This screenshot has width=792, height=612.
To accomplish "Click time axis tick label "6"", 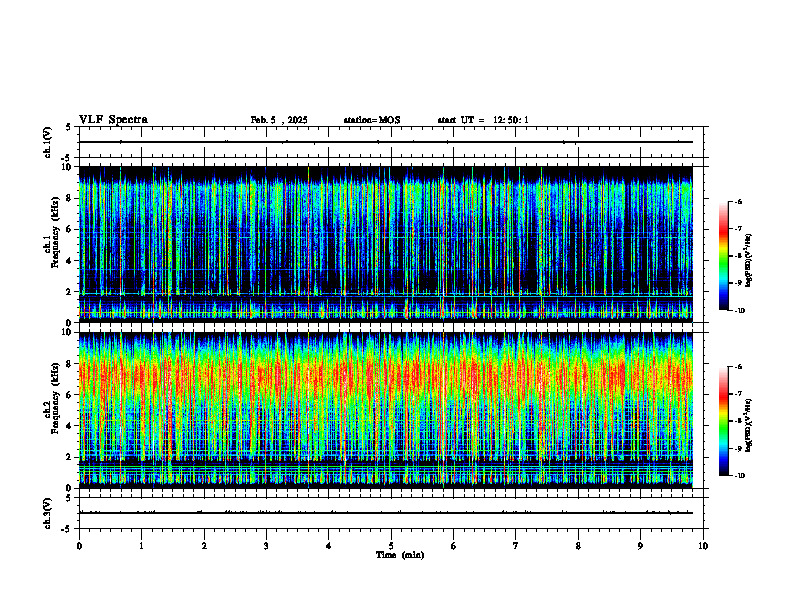I will [x=453, y=546].
